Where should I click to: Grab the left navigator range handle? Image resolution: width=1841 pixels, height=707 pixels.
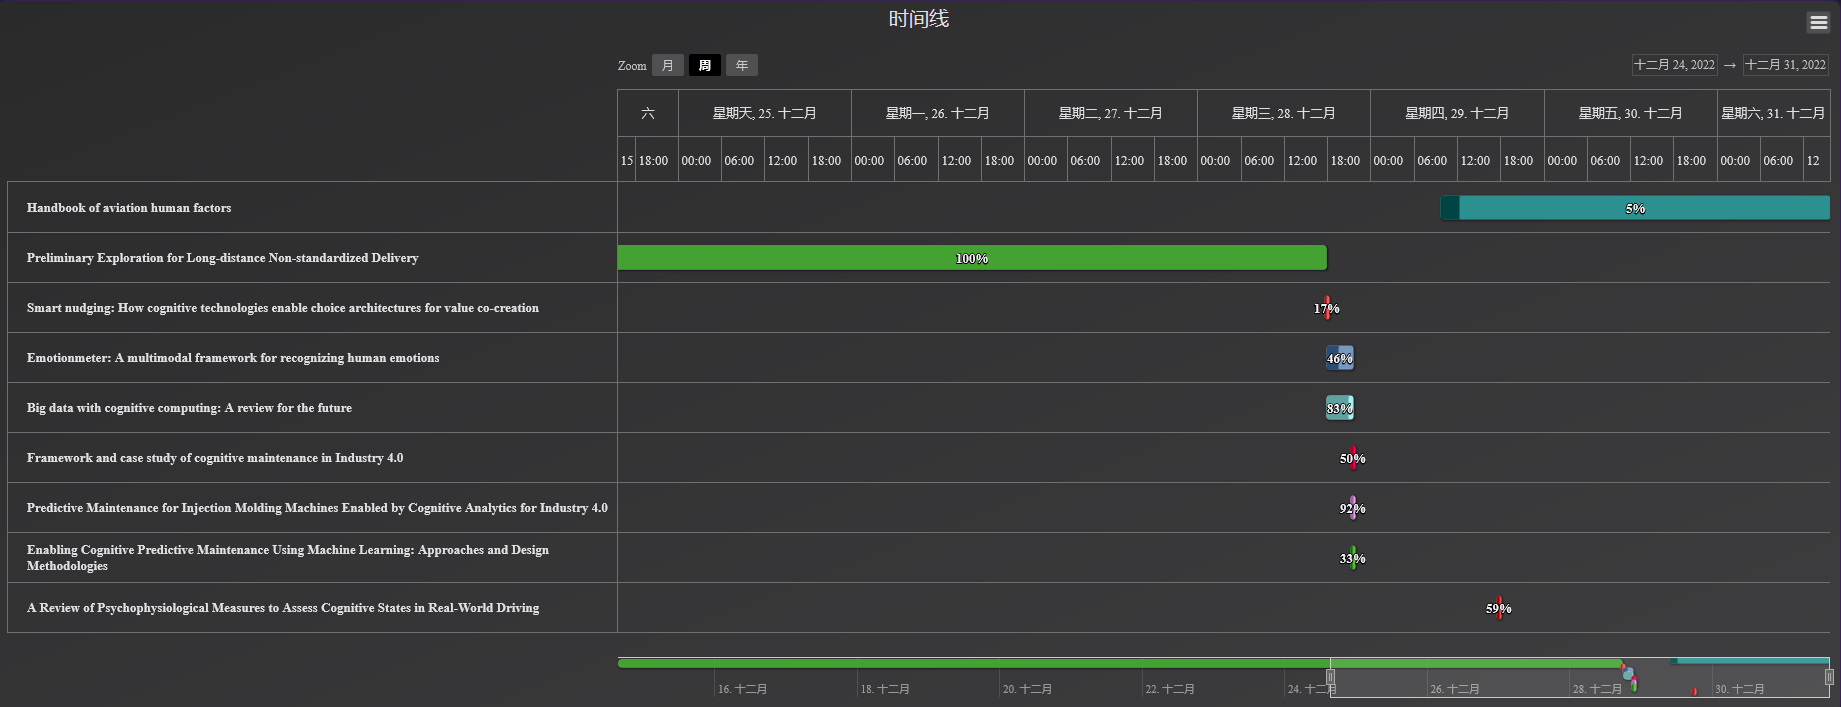pos(1330,677)
